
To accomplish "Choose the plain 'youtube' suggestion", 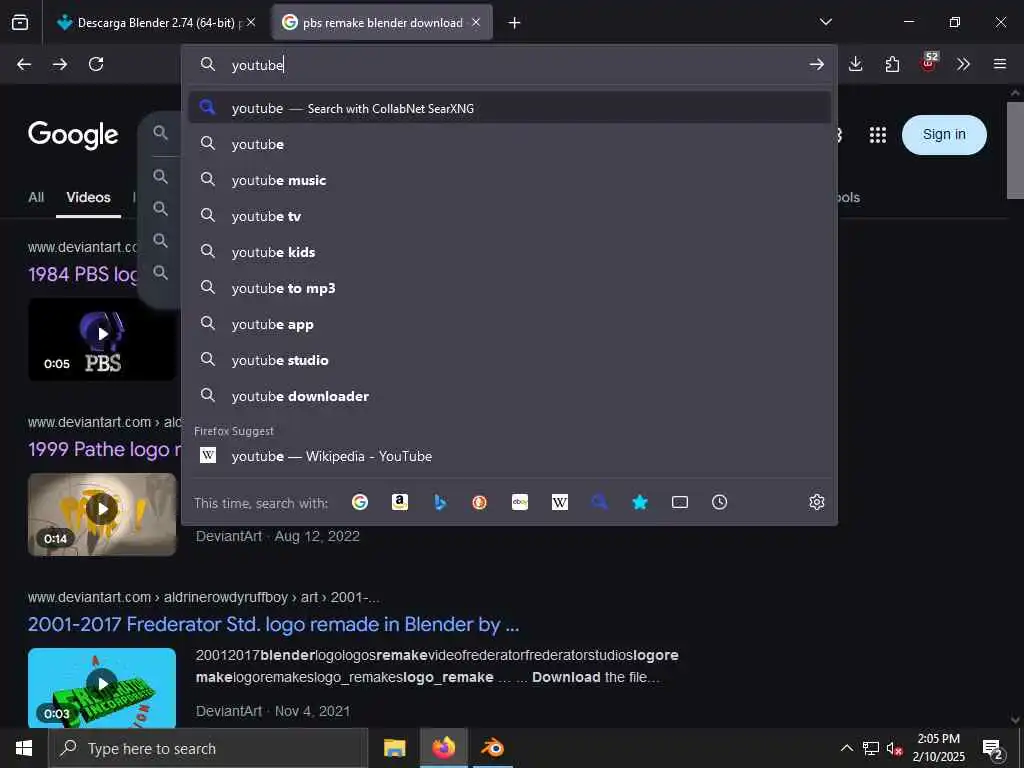I will coord(509,144).
